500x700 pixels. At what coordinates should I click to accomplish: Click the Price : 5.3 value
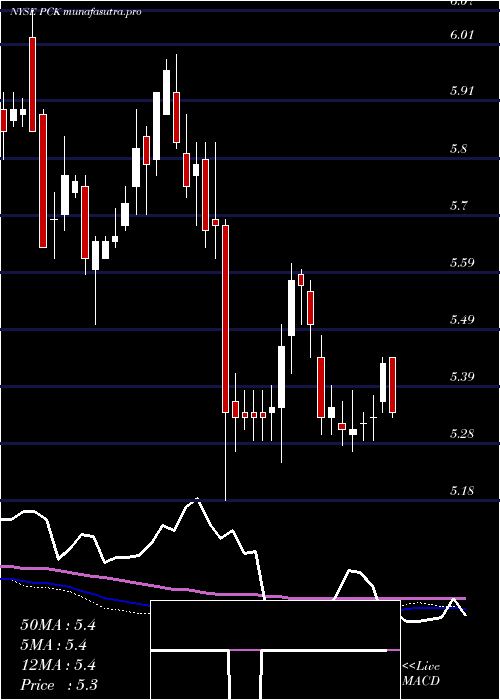[59, 685]
